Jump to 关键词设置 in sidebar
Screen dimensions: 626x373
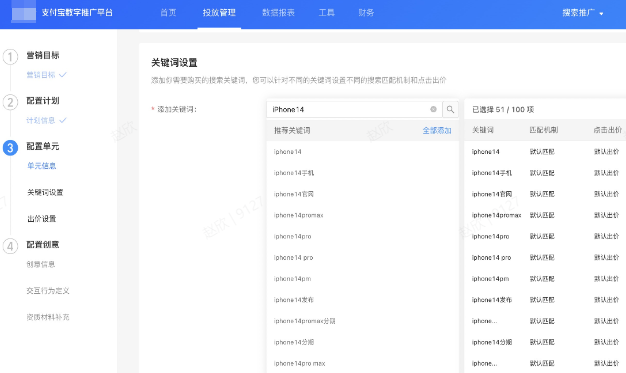pyautogui.click(x=45, y=192)
